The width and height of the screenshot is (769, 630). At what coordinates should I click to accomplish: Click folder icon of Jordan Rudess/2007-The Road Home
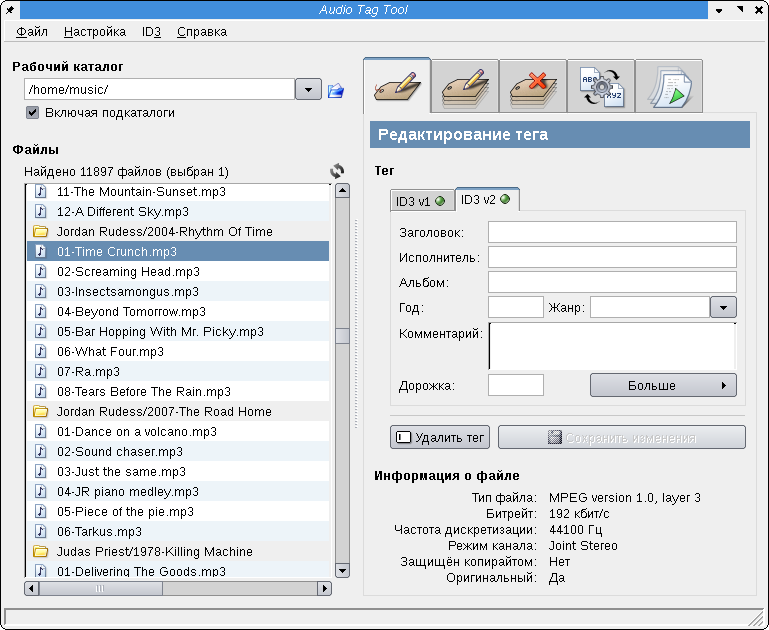tap(40, 411)
